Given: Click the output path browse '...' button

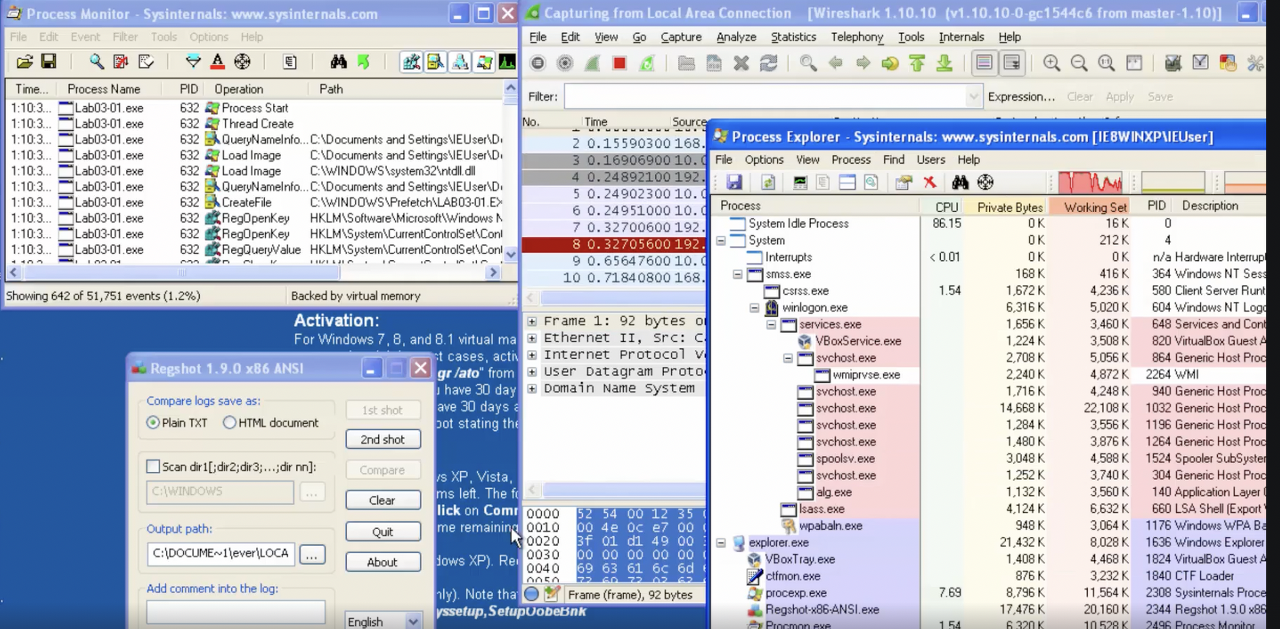Looking at the screenshot, I should [312, 553].
